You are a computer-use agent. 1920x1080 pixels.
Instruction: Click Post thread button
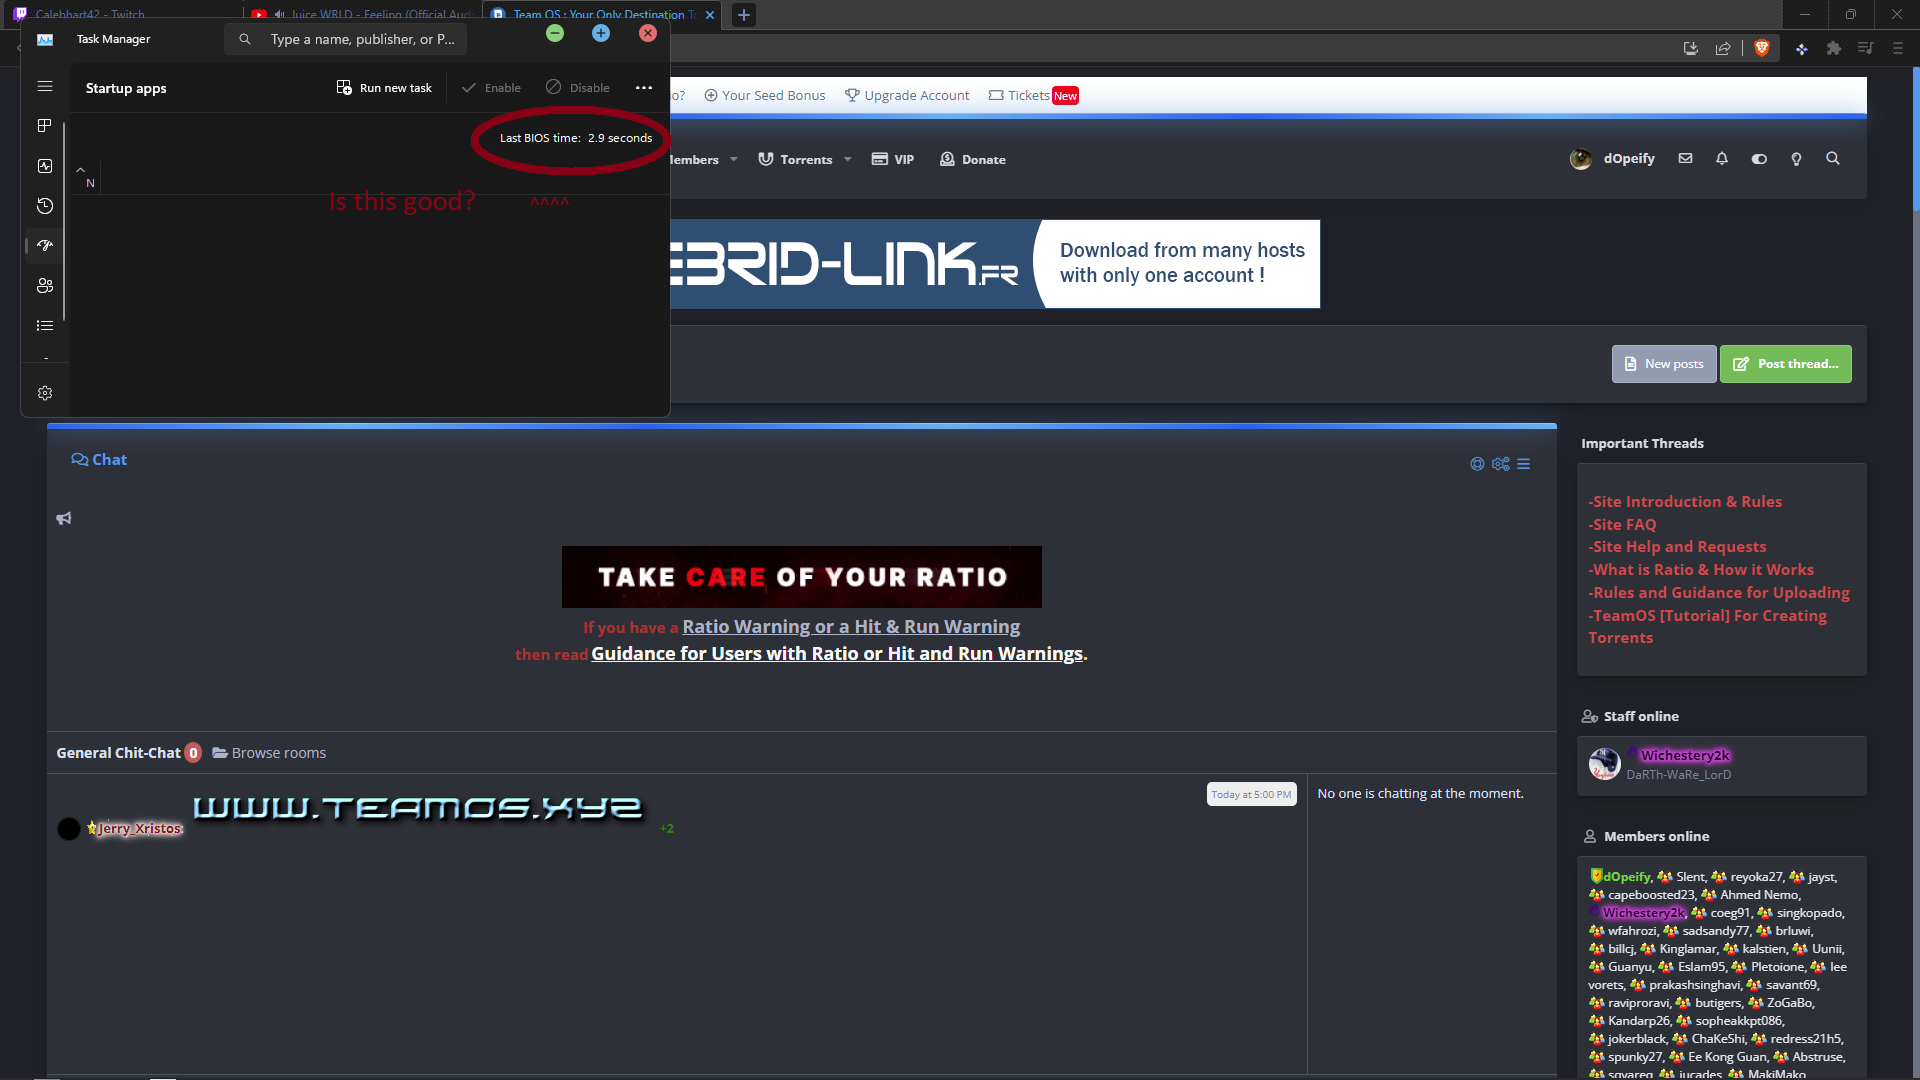click(1786, 364)
